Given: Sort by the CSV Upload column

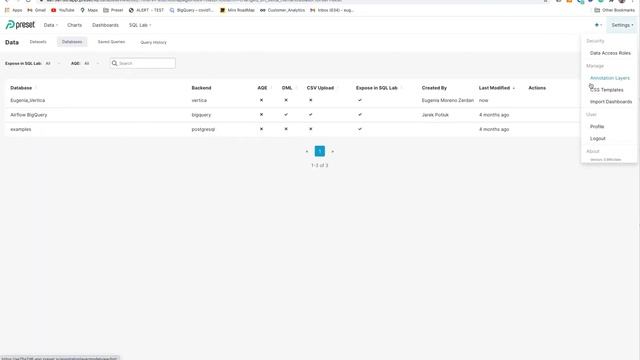Looking at the screenshot, I should 320,88.
